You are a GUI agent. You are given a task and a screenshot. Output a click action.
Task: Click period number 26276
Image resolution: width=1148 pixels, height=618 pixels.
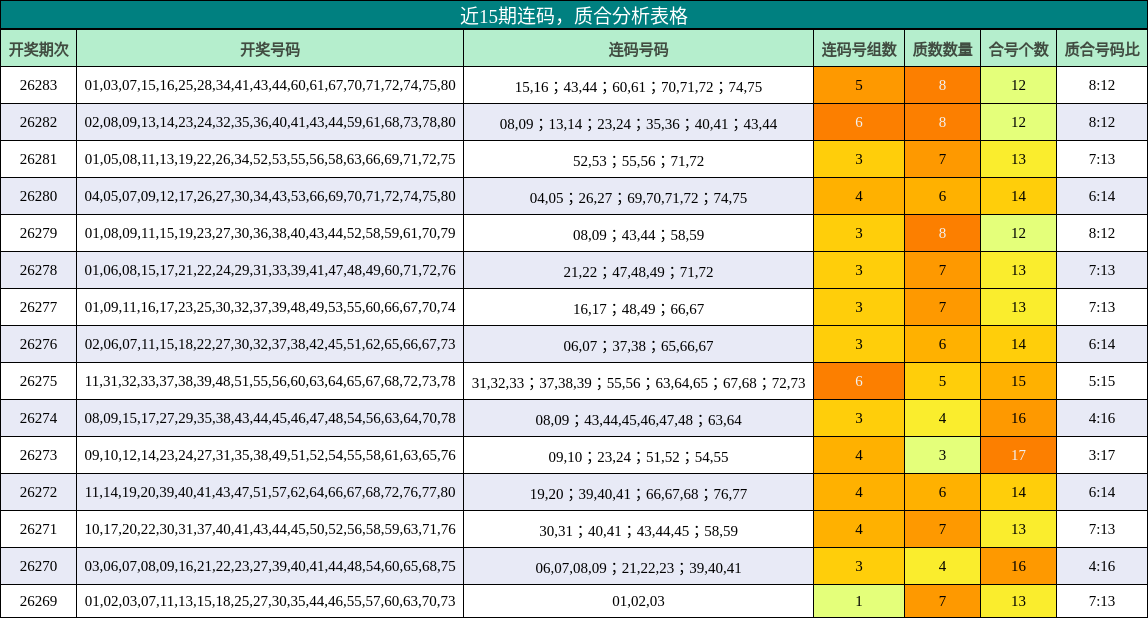(38, 344)
